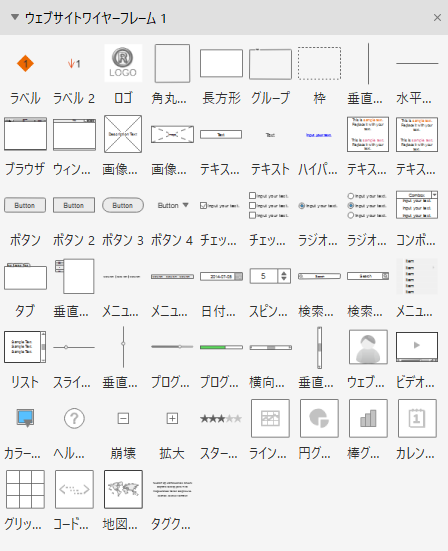Select the first テキス... sample text block

tap(368, 134)
